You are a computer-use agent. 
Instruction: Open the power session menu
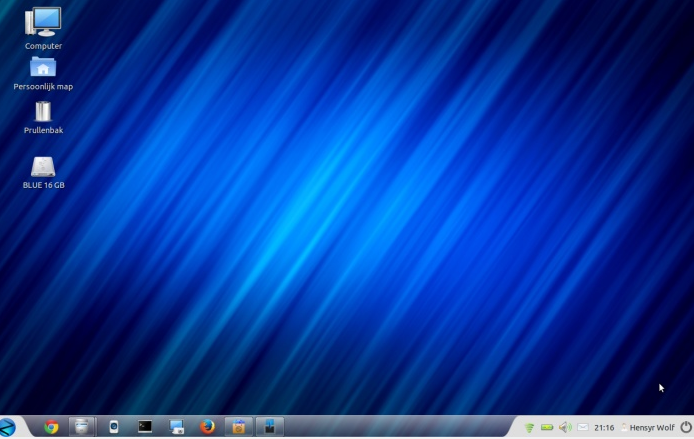[686, 427]
